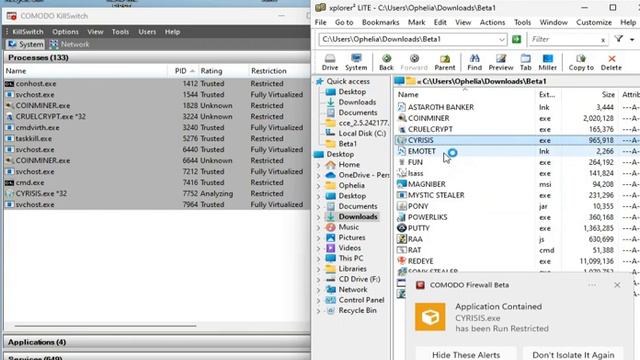Expand the Libraries node

318,269
